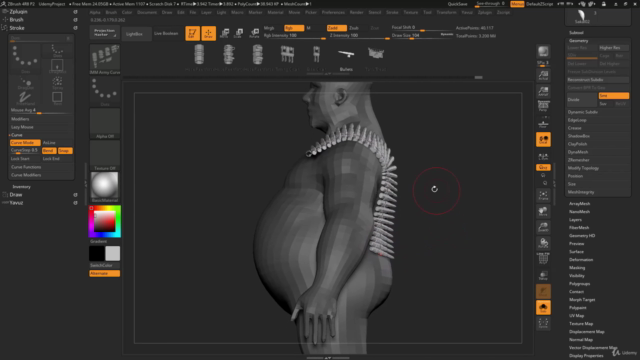Image resolution: width=640 pixels, height=360 pixels.
Task: Toggle the Floor grid icon
Action: [543, 123]
